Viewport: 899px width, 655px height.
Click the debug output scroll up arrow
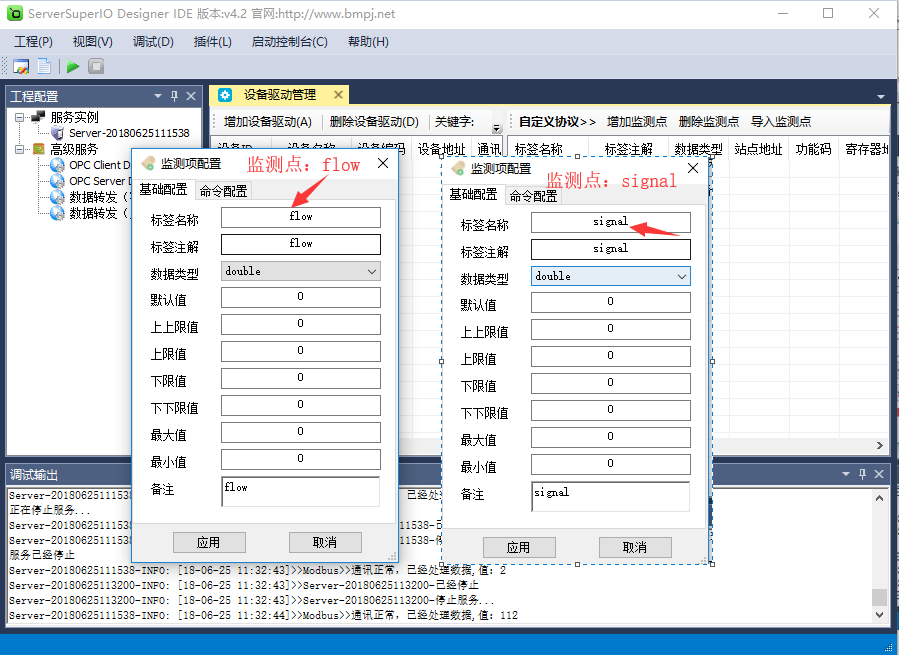coord(880,498)
